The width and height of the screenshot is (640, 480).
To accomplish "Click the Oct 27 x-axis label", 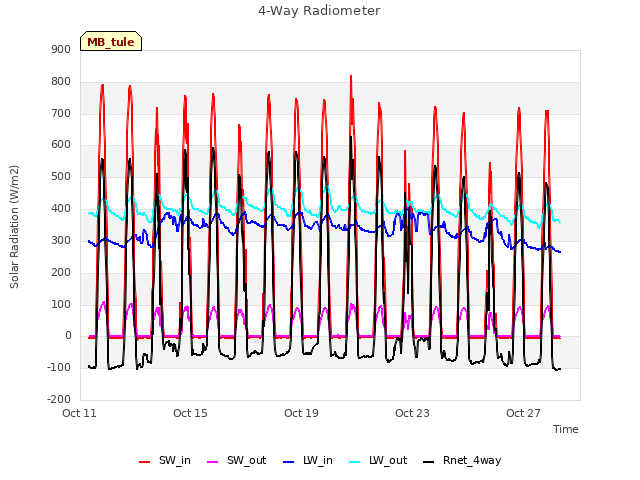I will 523,413.
